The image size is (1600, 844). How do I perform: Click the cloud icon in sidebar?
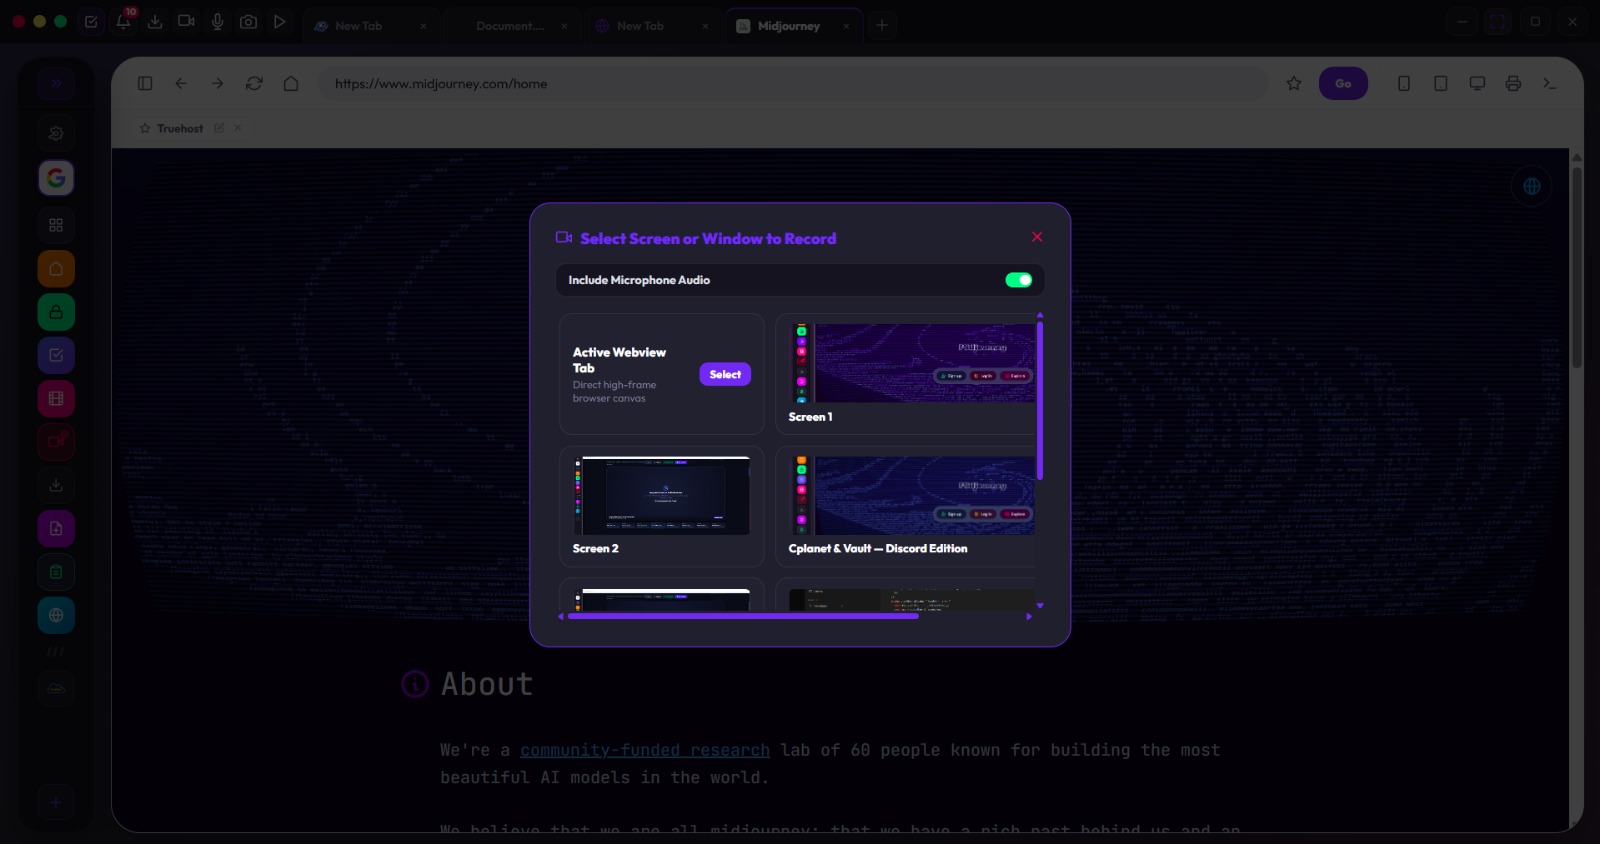pyautogui.click(x=56, y=689)
